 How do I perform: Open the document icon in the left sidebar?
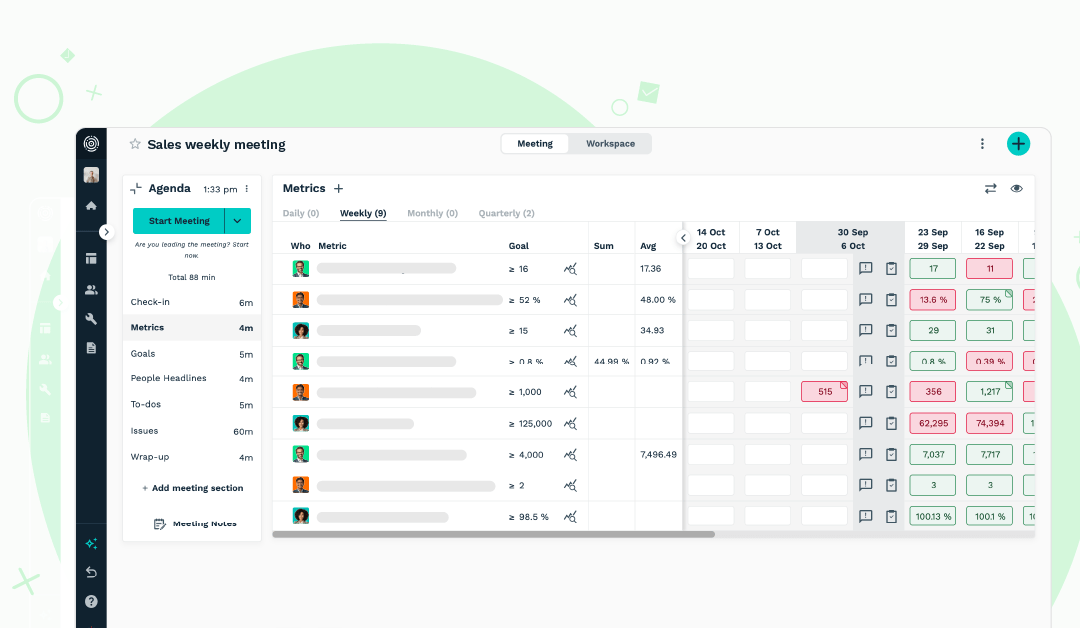91,347
